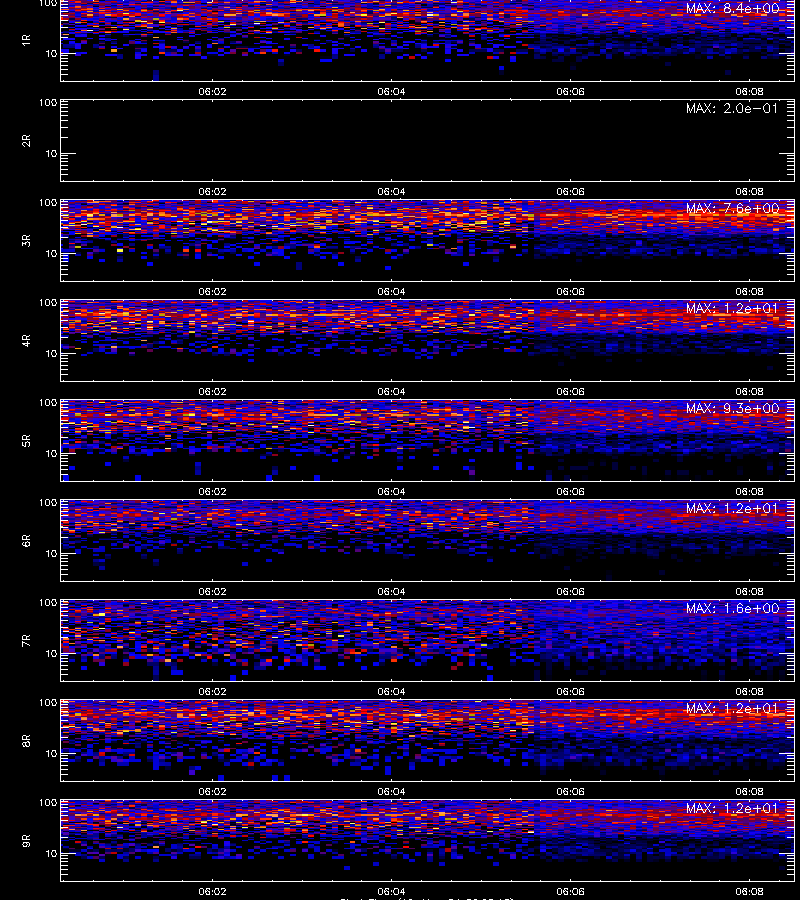Click the 100 y-axis label of panel 5R
Image resolution: width=800 pixels, height=900 pixels.
point(48,403)
